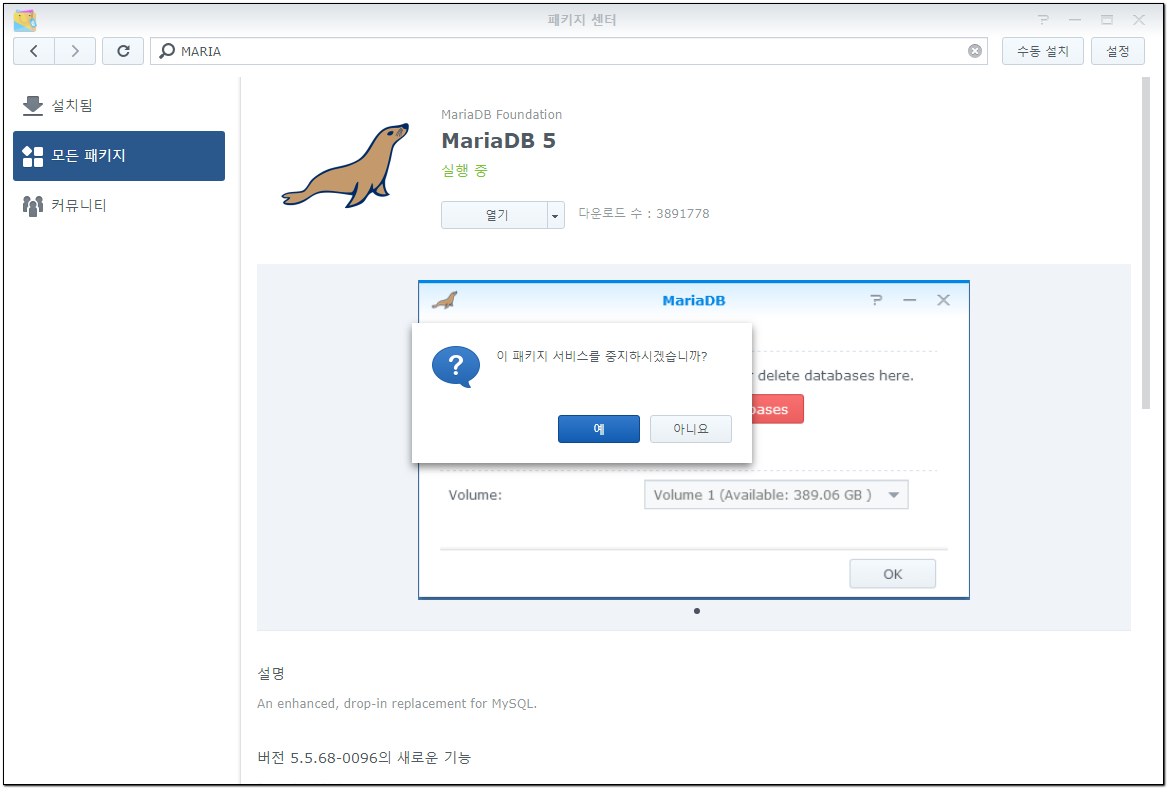
Task: Maximize the Package Center window
Action: [x=1107, y=20]
